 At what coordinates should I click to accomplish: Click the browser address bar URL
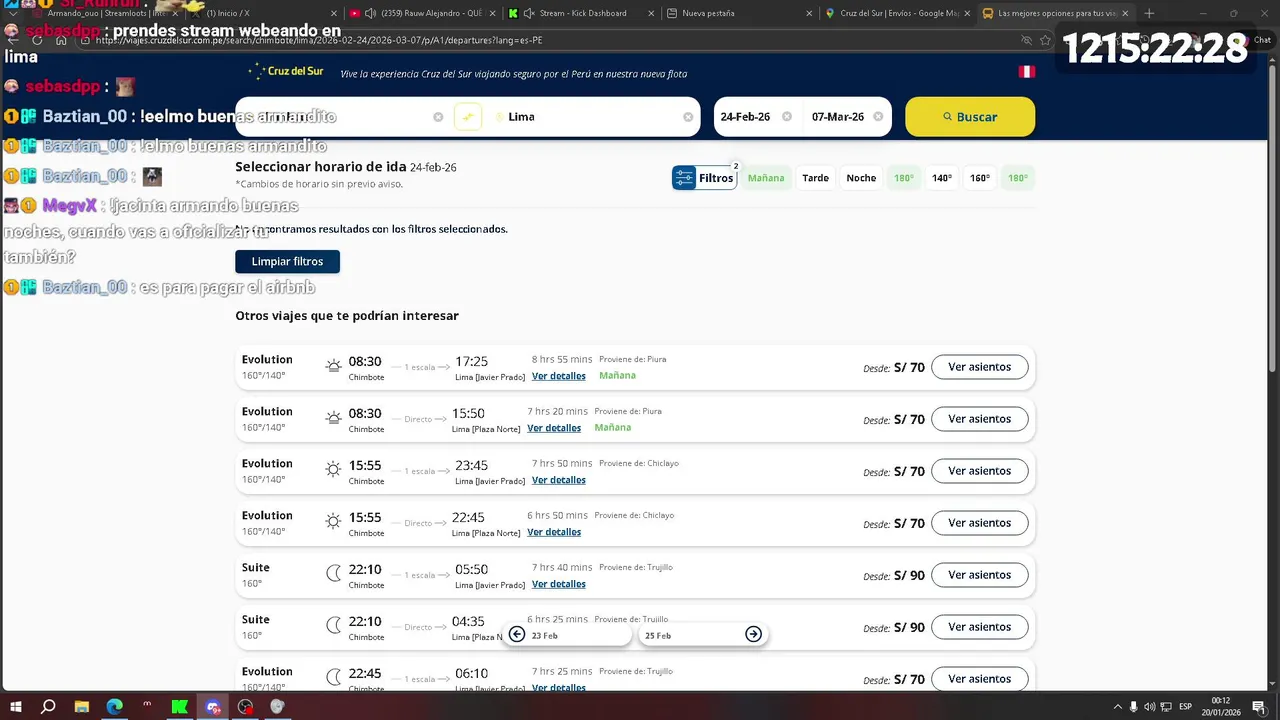click(320, 40)
